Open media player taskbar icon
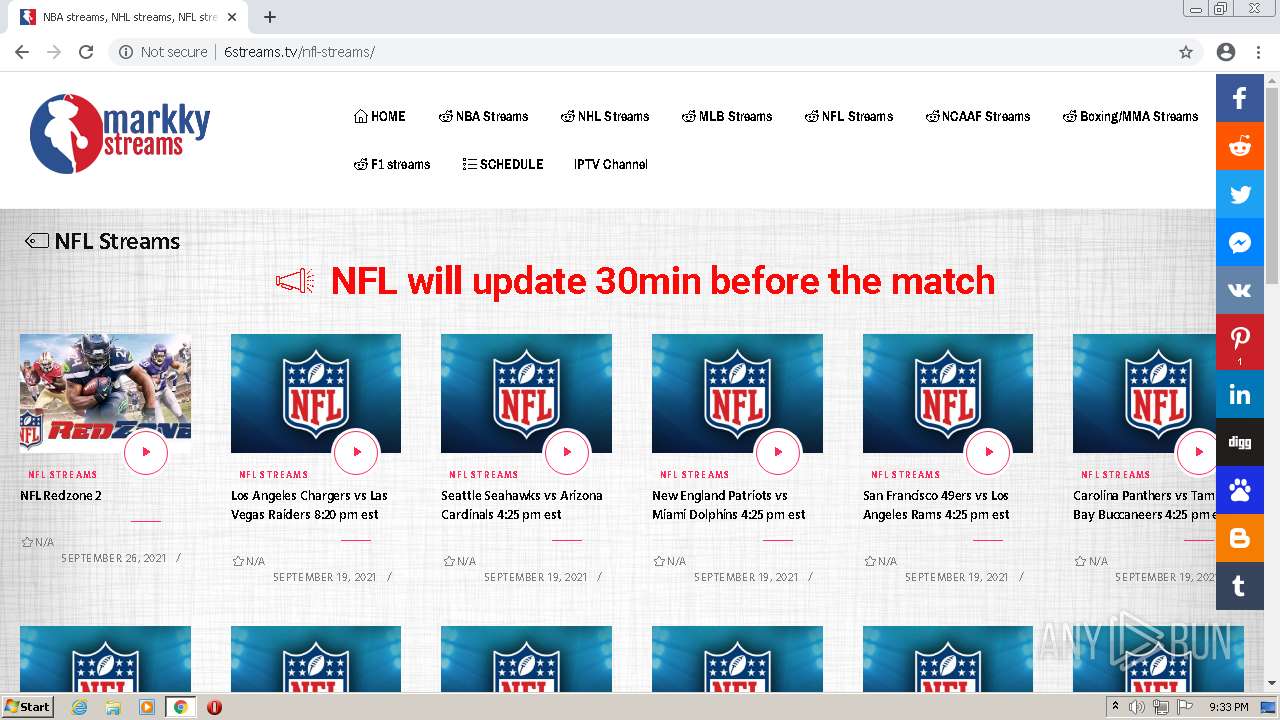This screenshot has height=720, width=1280. coord(147,707)
